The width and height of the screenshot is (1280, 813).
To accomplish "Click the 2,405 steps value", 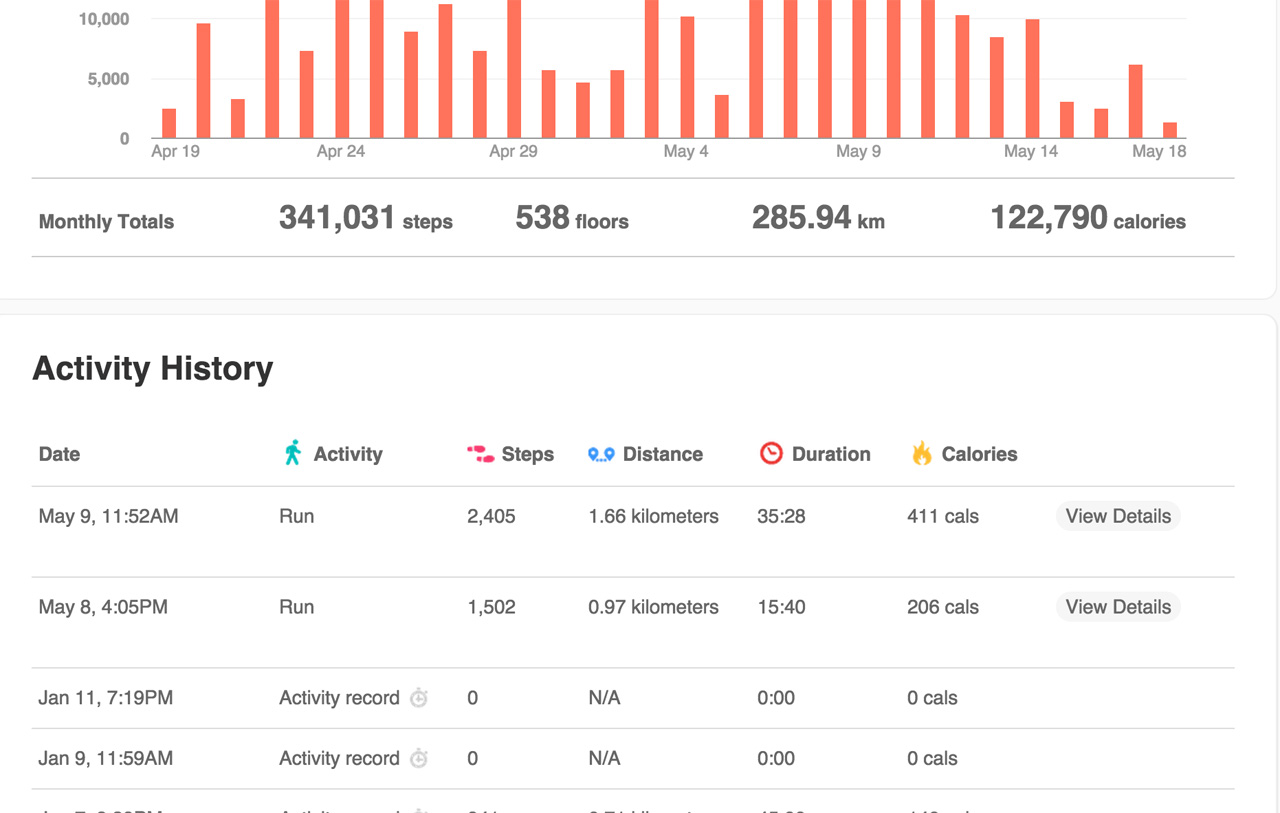I will (x=491, y=517).
